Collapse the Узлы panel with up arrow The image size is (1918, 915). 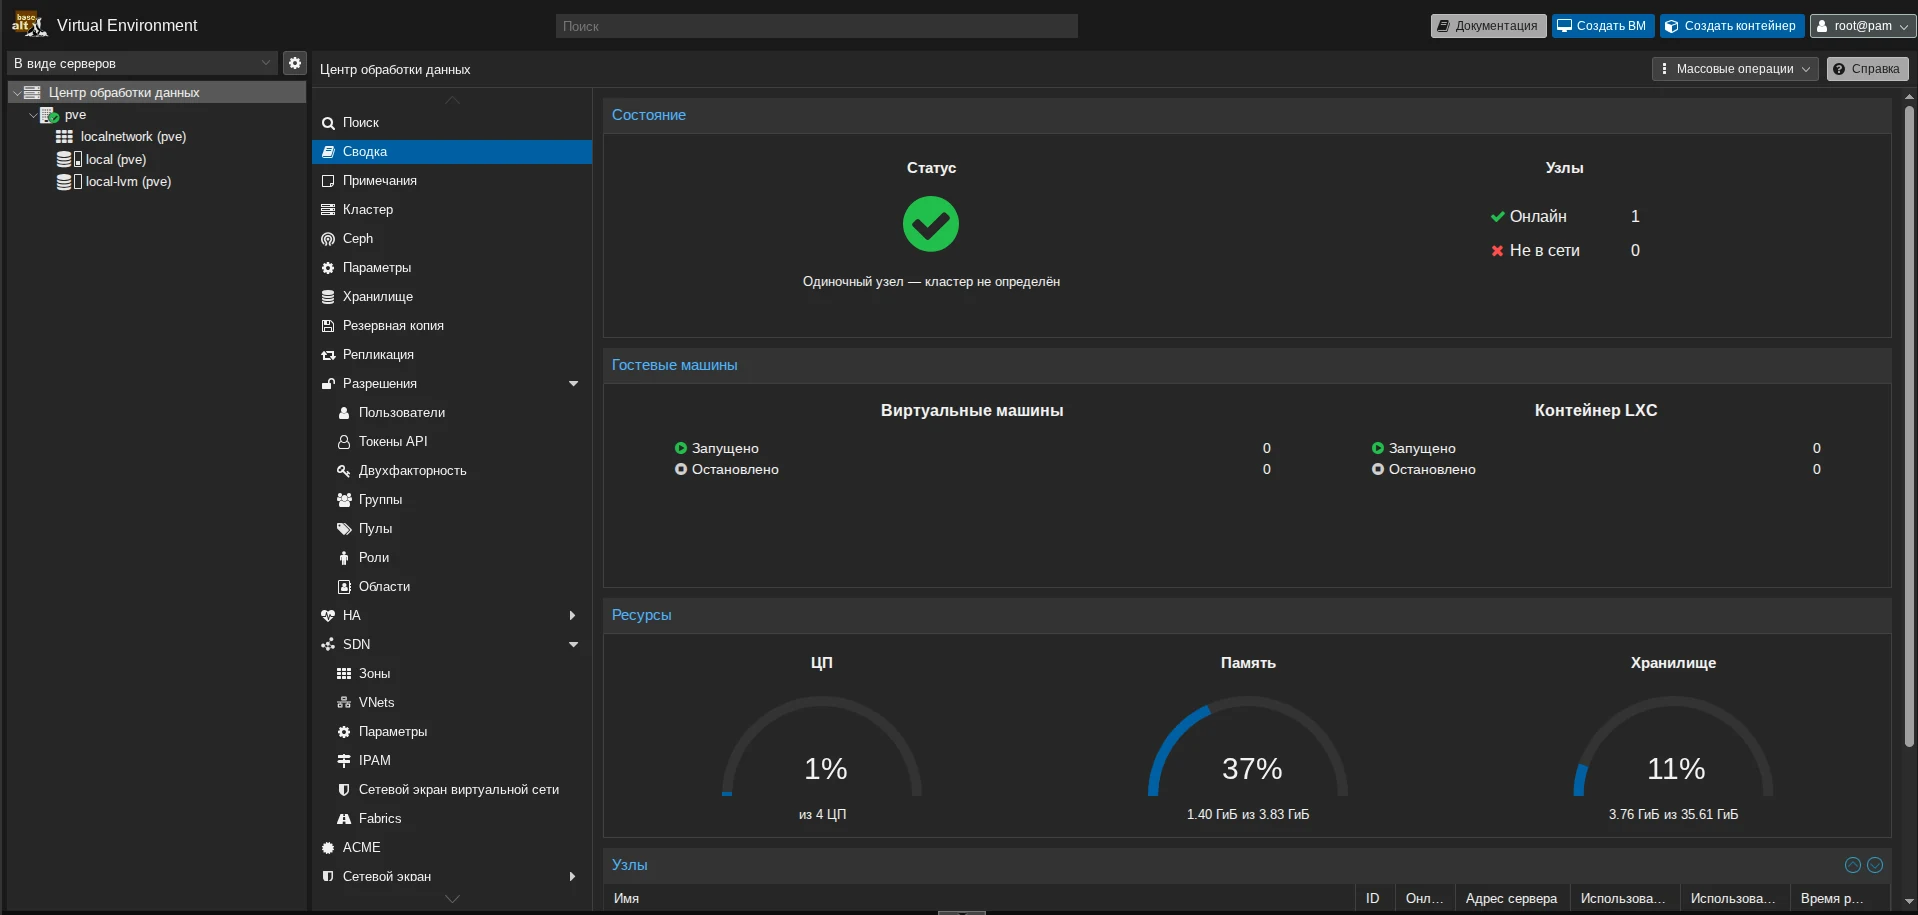pyautogui.click(x=1853, y=865)
